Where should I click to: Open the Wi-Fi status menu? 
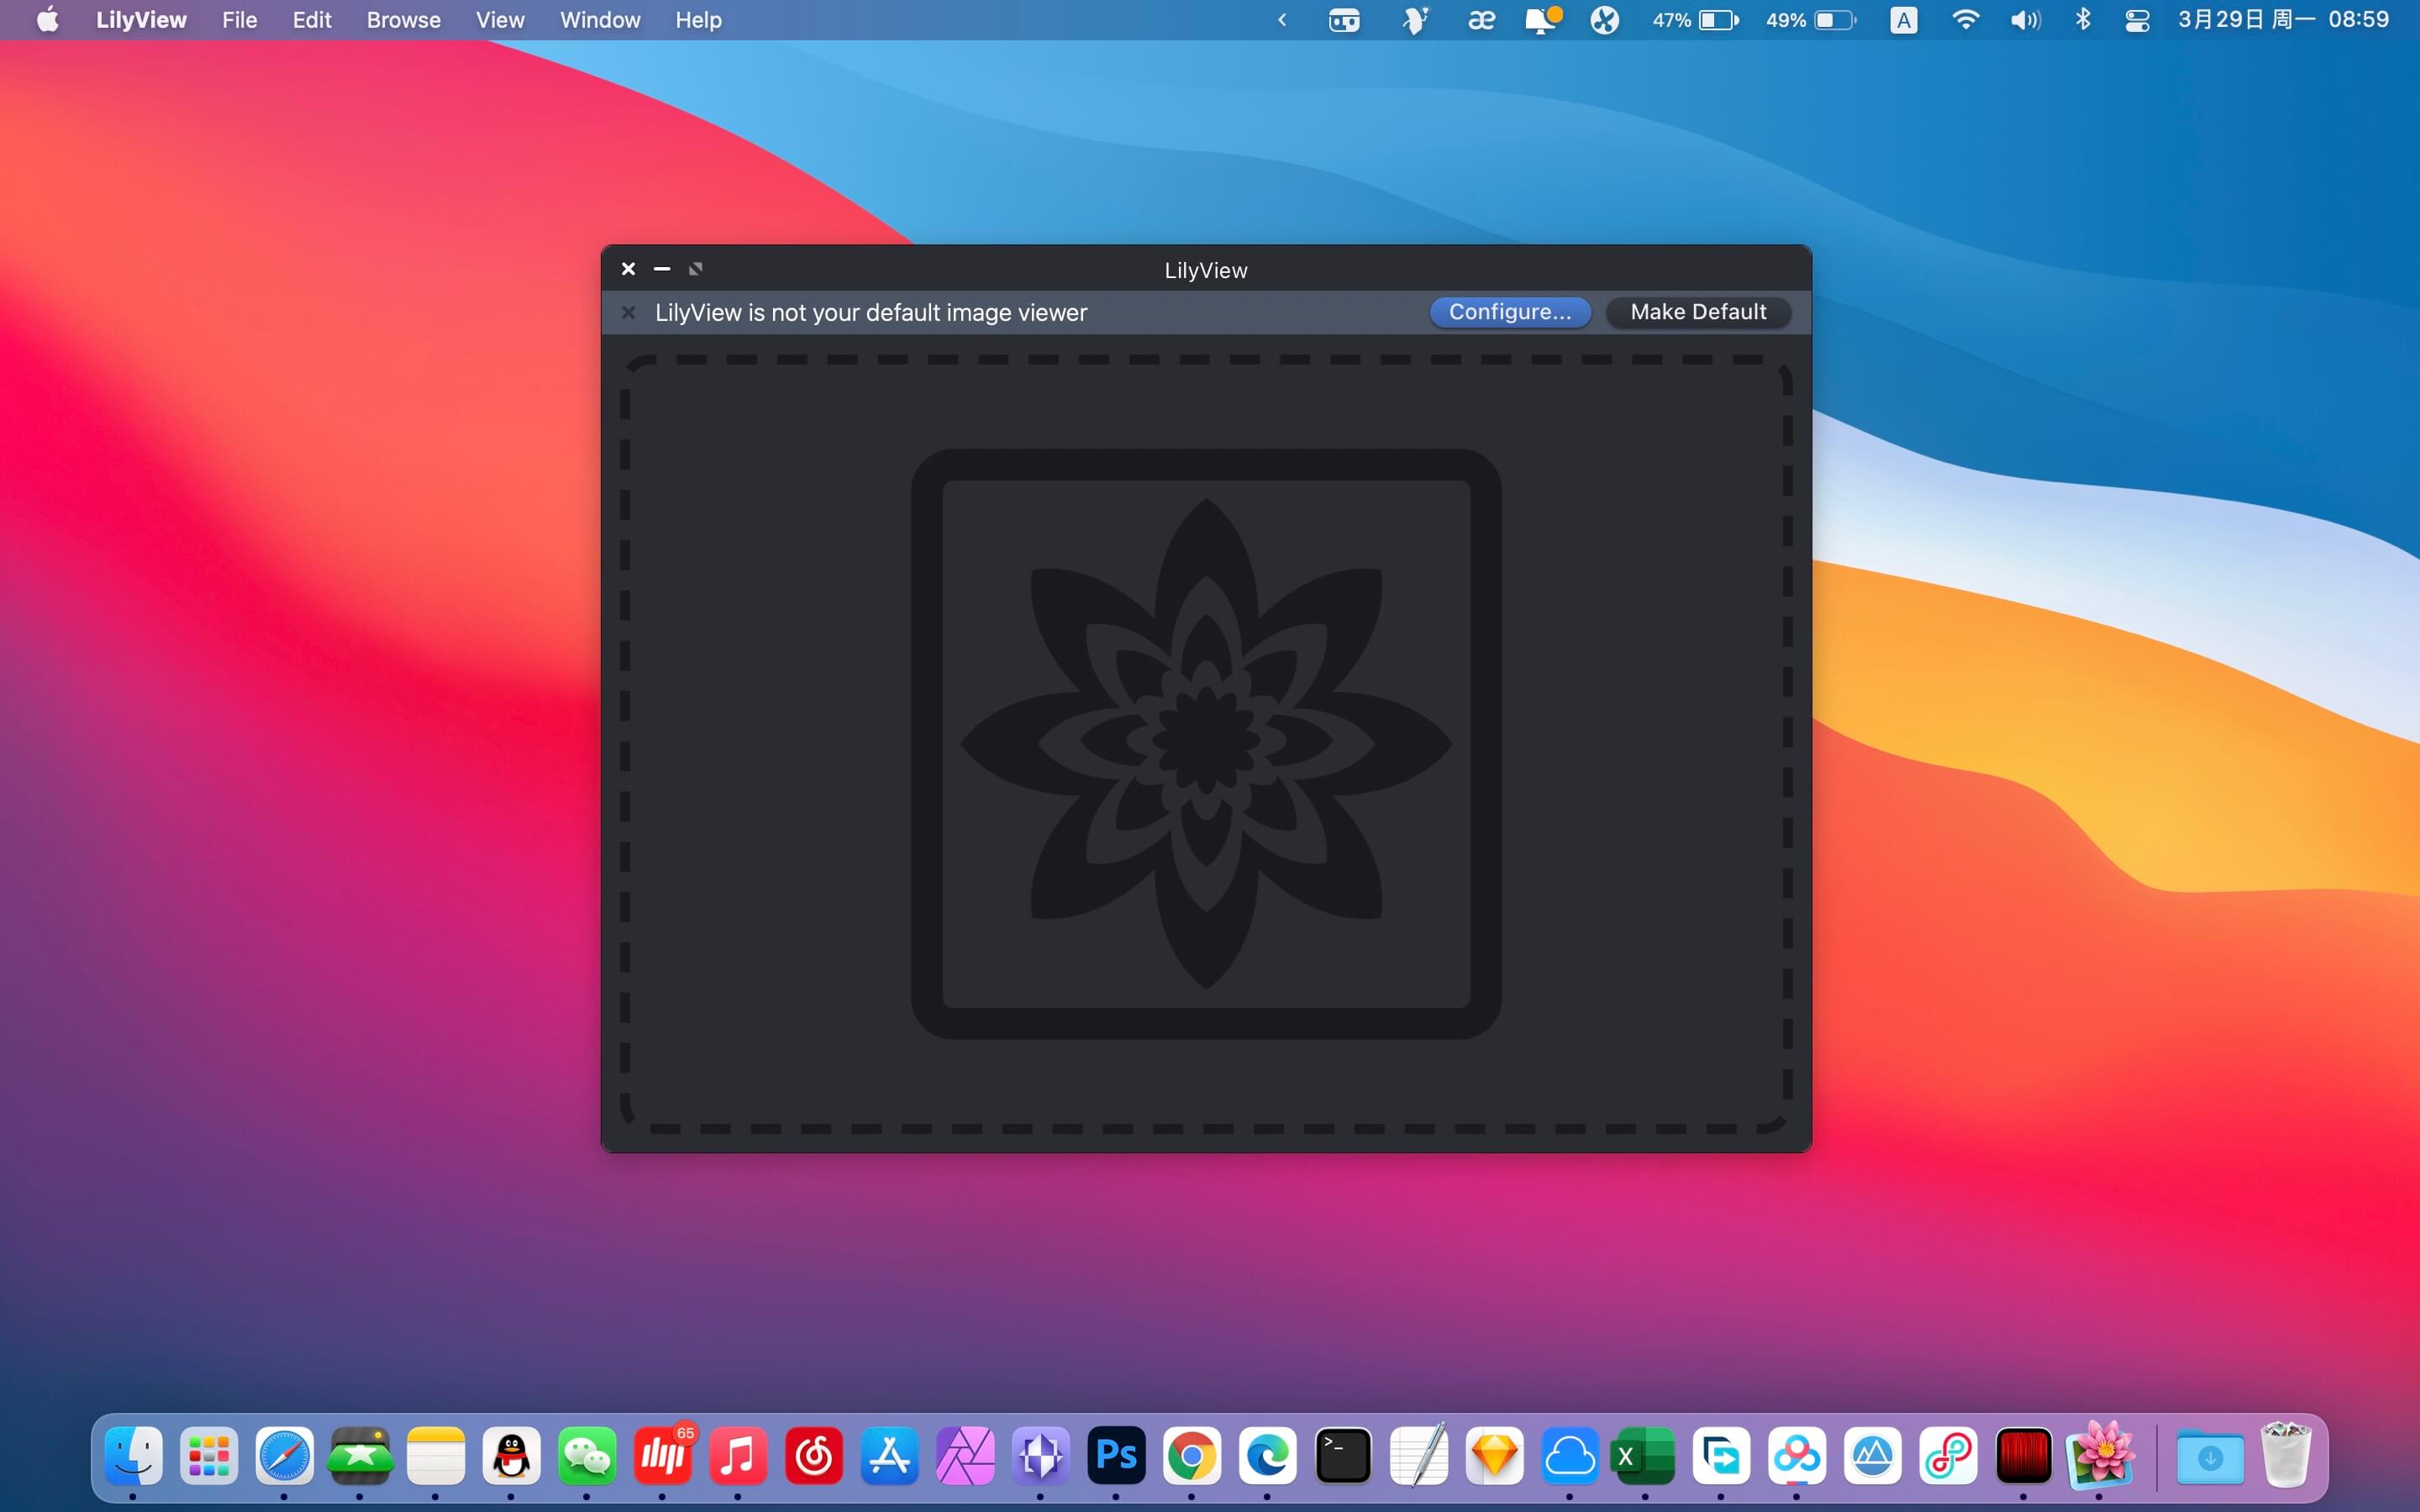(1965, 20)
